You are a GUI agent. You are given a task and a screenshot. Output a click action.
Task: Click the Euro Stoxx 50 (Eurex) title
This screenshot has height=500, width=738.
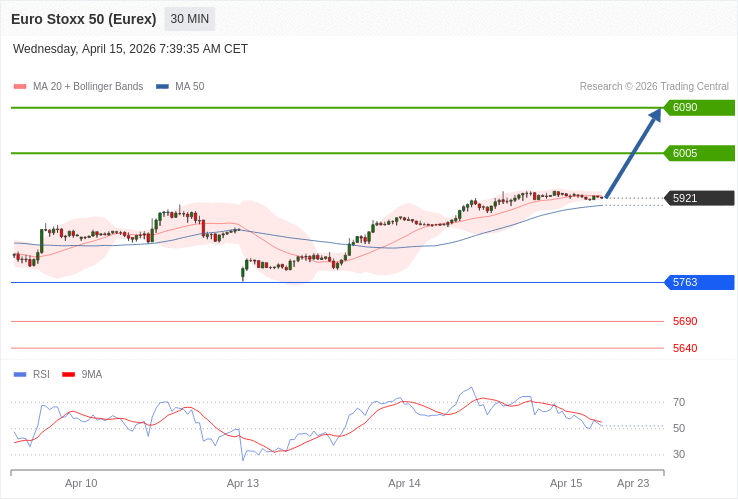[84, 19]
